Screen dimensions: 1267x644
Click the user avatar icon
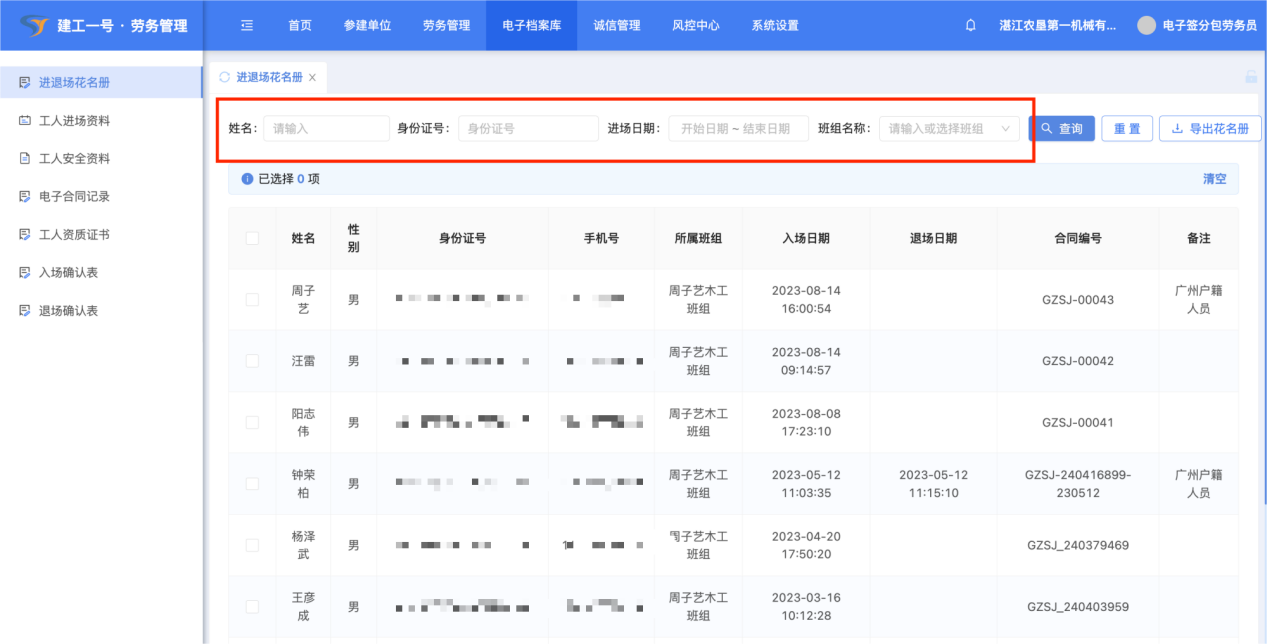(x=1146, y=26)
